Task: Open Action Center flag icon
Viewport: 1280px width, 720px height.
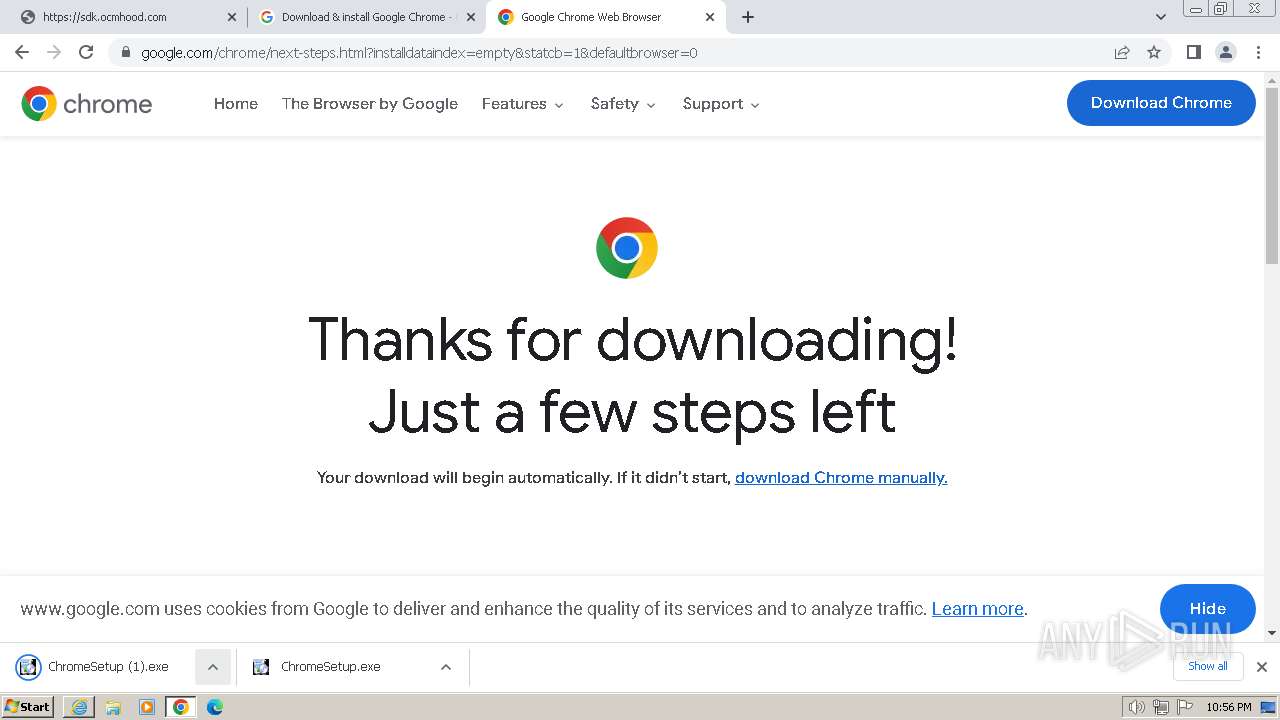Action: [1184, 707]
